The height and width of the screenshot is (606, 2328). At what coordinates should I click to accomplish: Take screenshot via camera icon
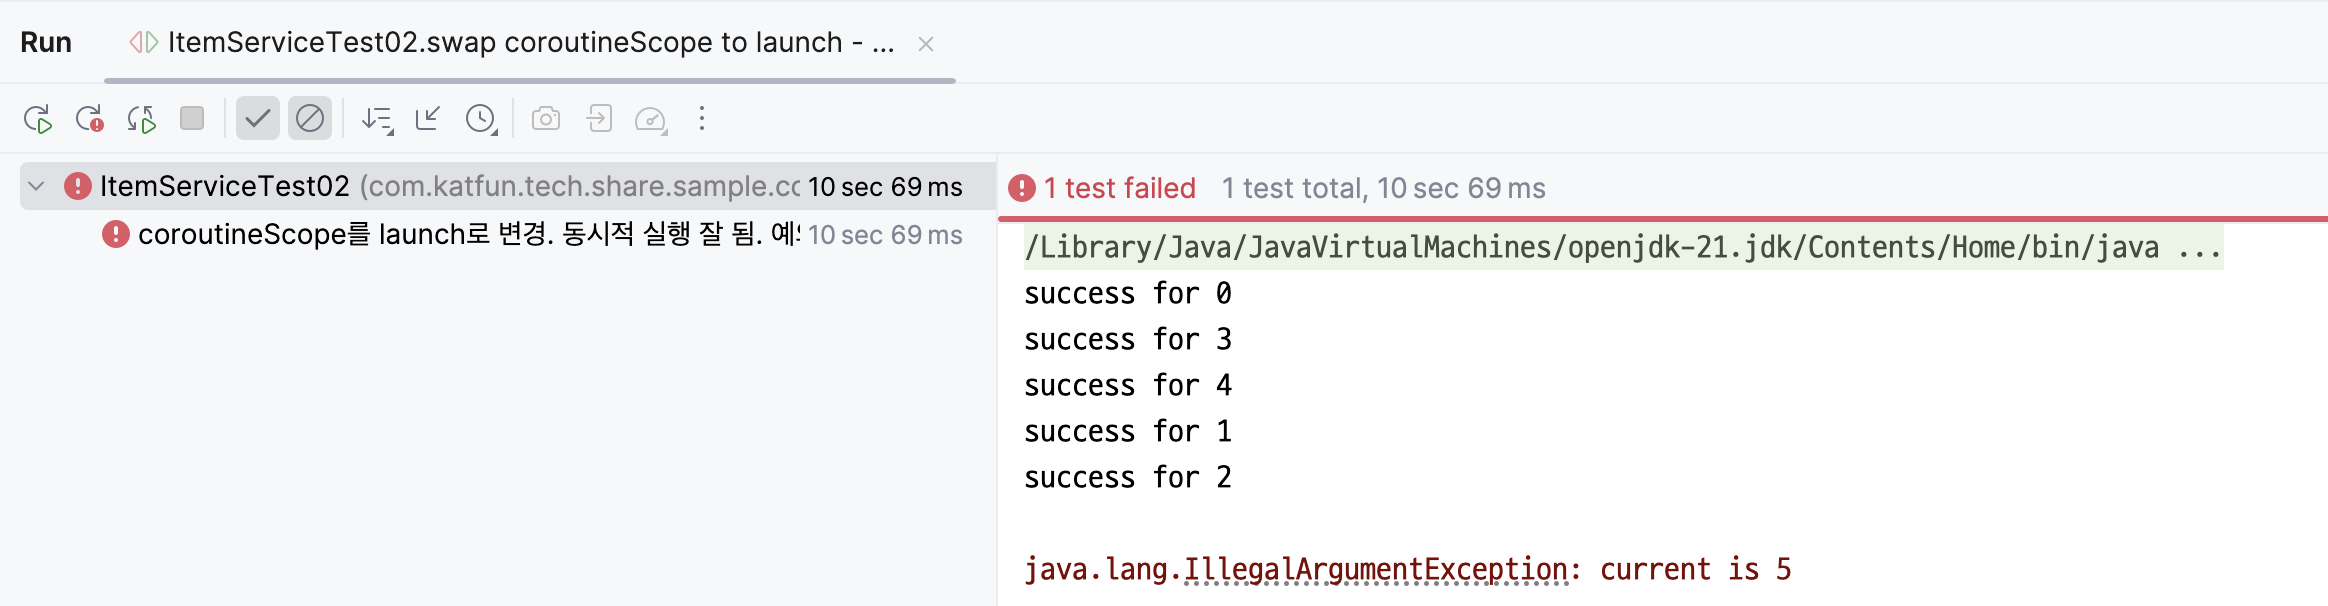coord(546,119)
